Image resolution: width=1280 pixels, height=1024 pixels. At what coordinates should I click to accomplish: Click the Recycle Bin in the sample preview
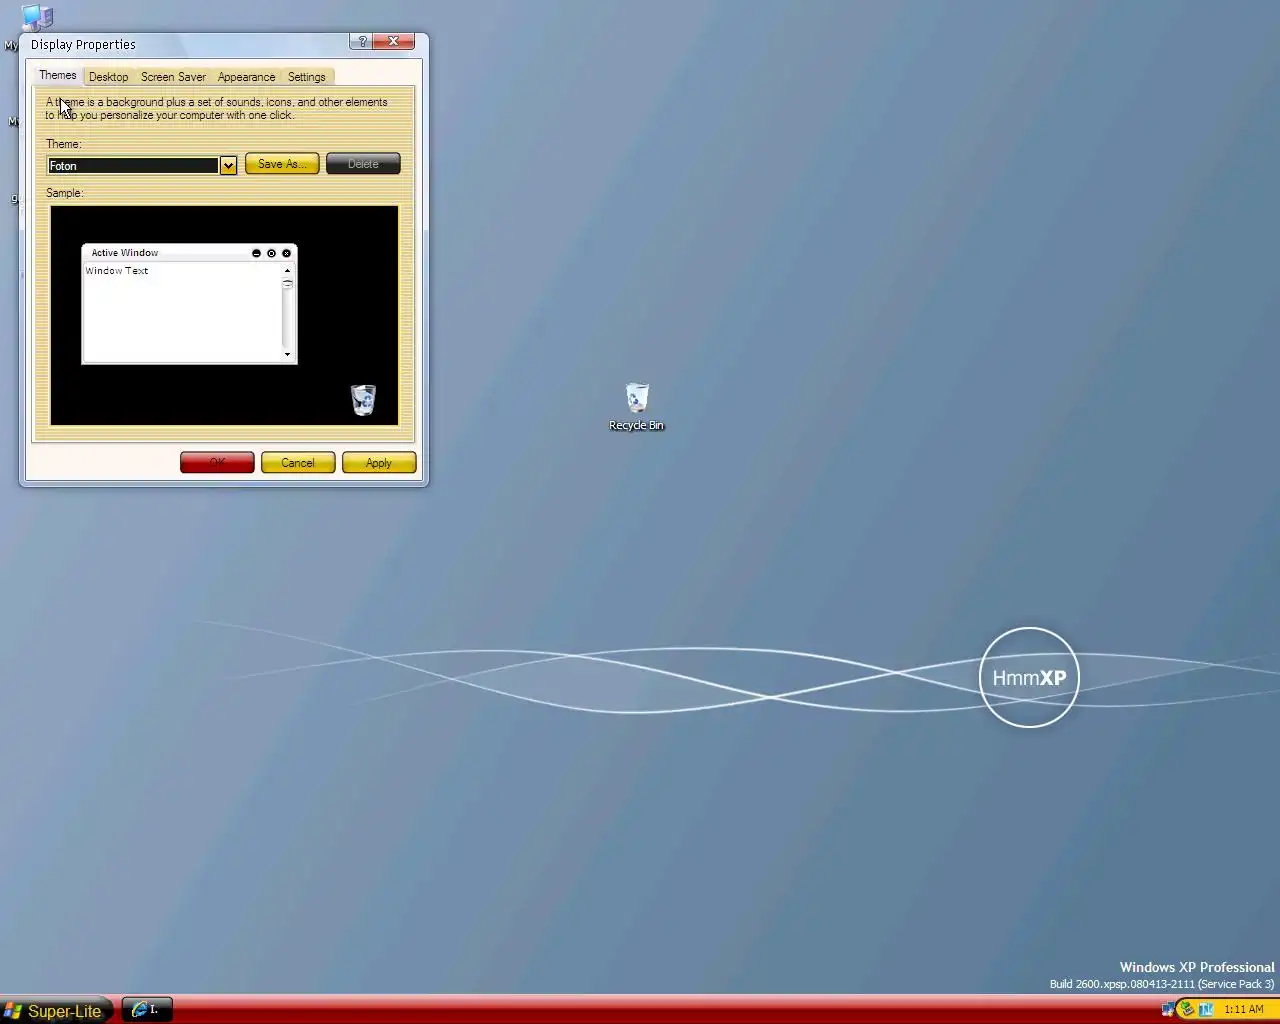363,400
